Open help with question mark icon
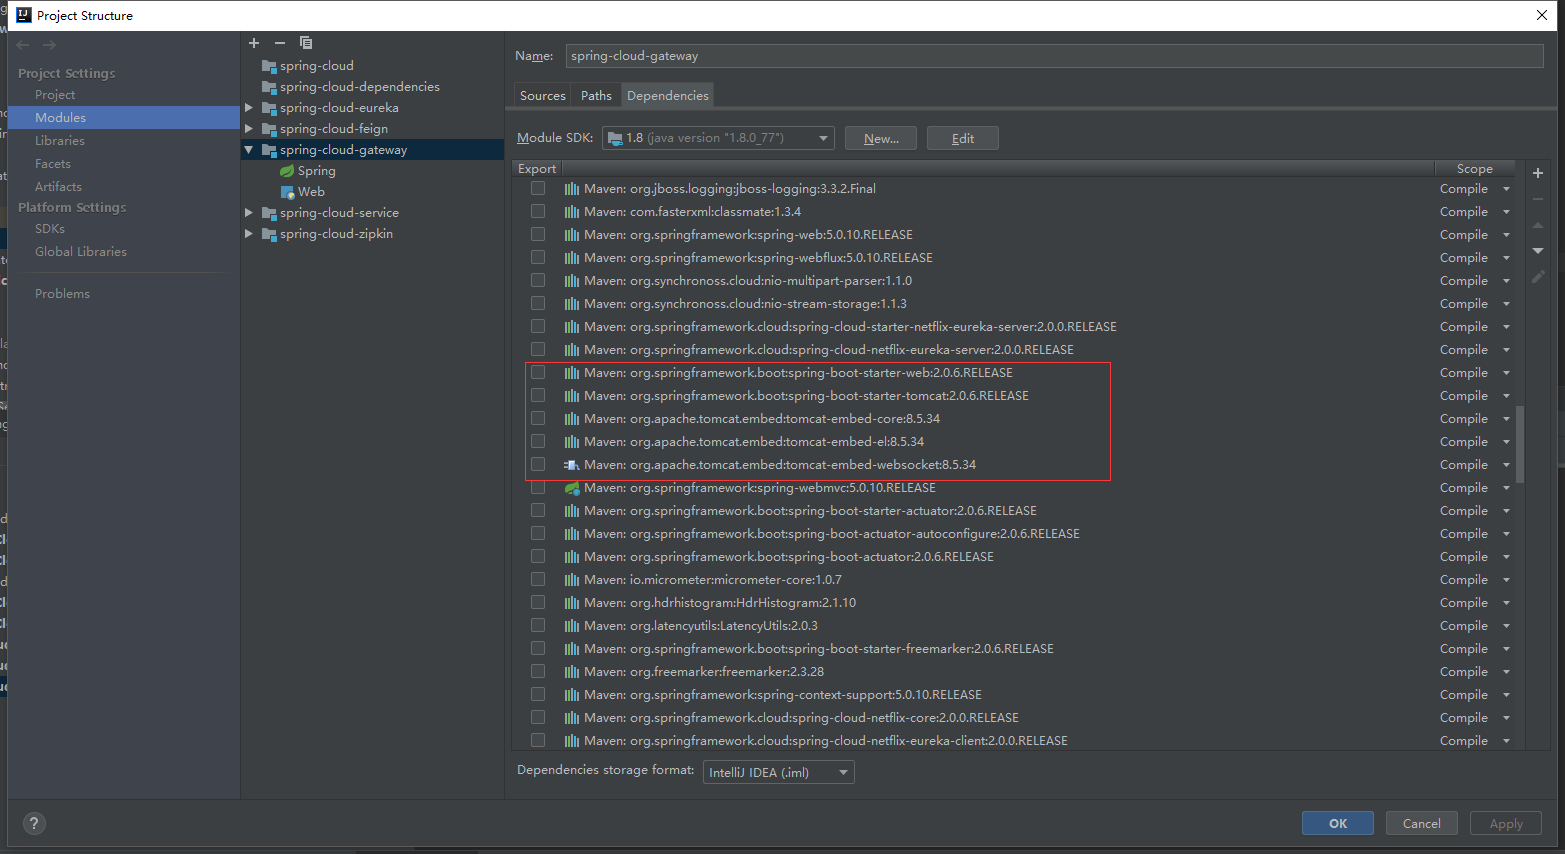 tap(35, 823)
